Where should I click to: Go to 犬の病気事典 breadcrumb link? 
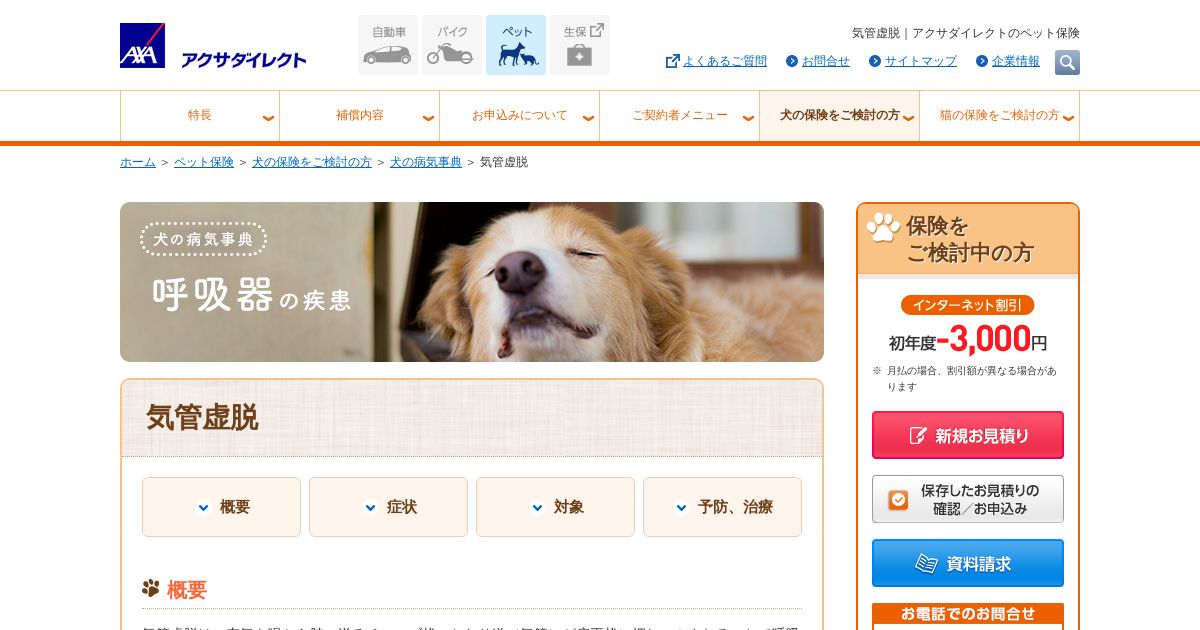point(426,162)
